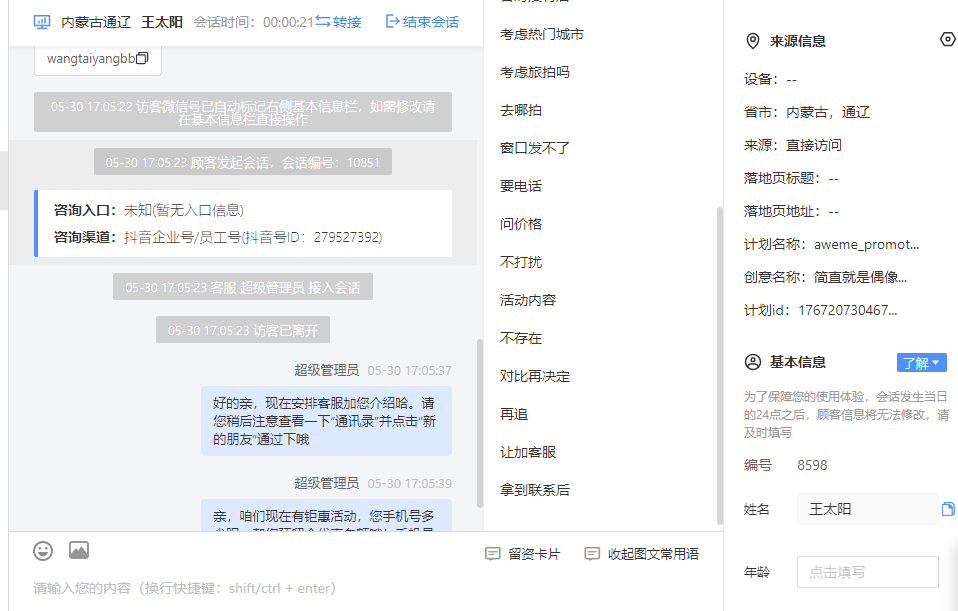Collapse quick phrases via 收起图文常用语
The image size is (958, 611).
click(642, 554)
